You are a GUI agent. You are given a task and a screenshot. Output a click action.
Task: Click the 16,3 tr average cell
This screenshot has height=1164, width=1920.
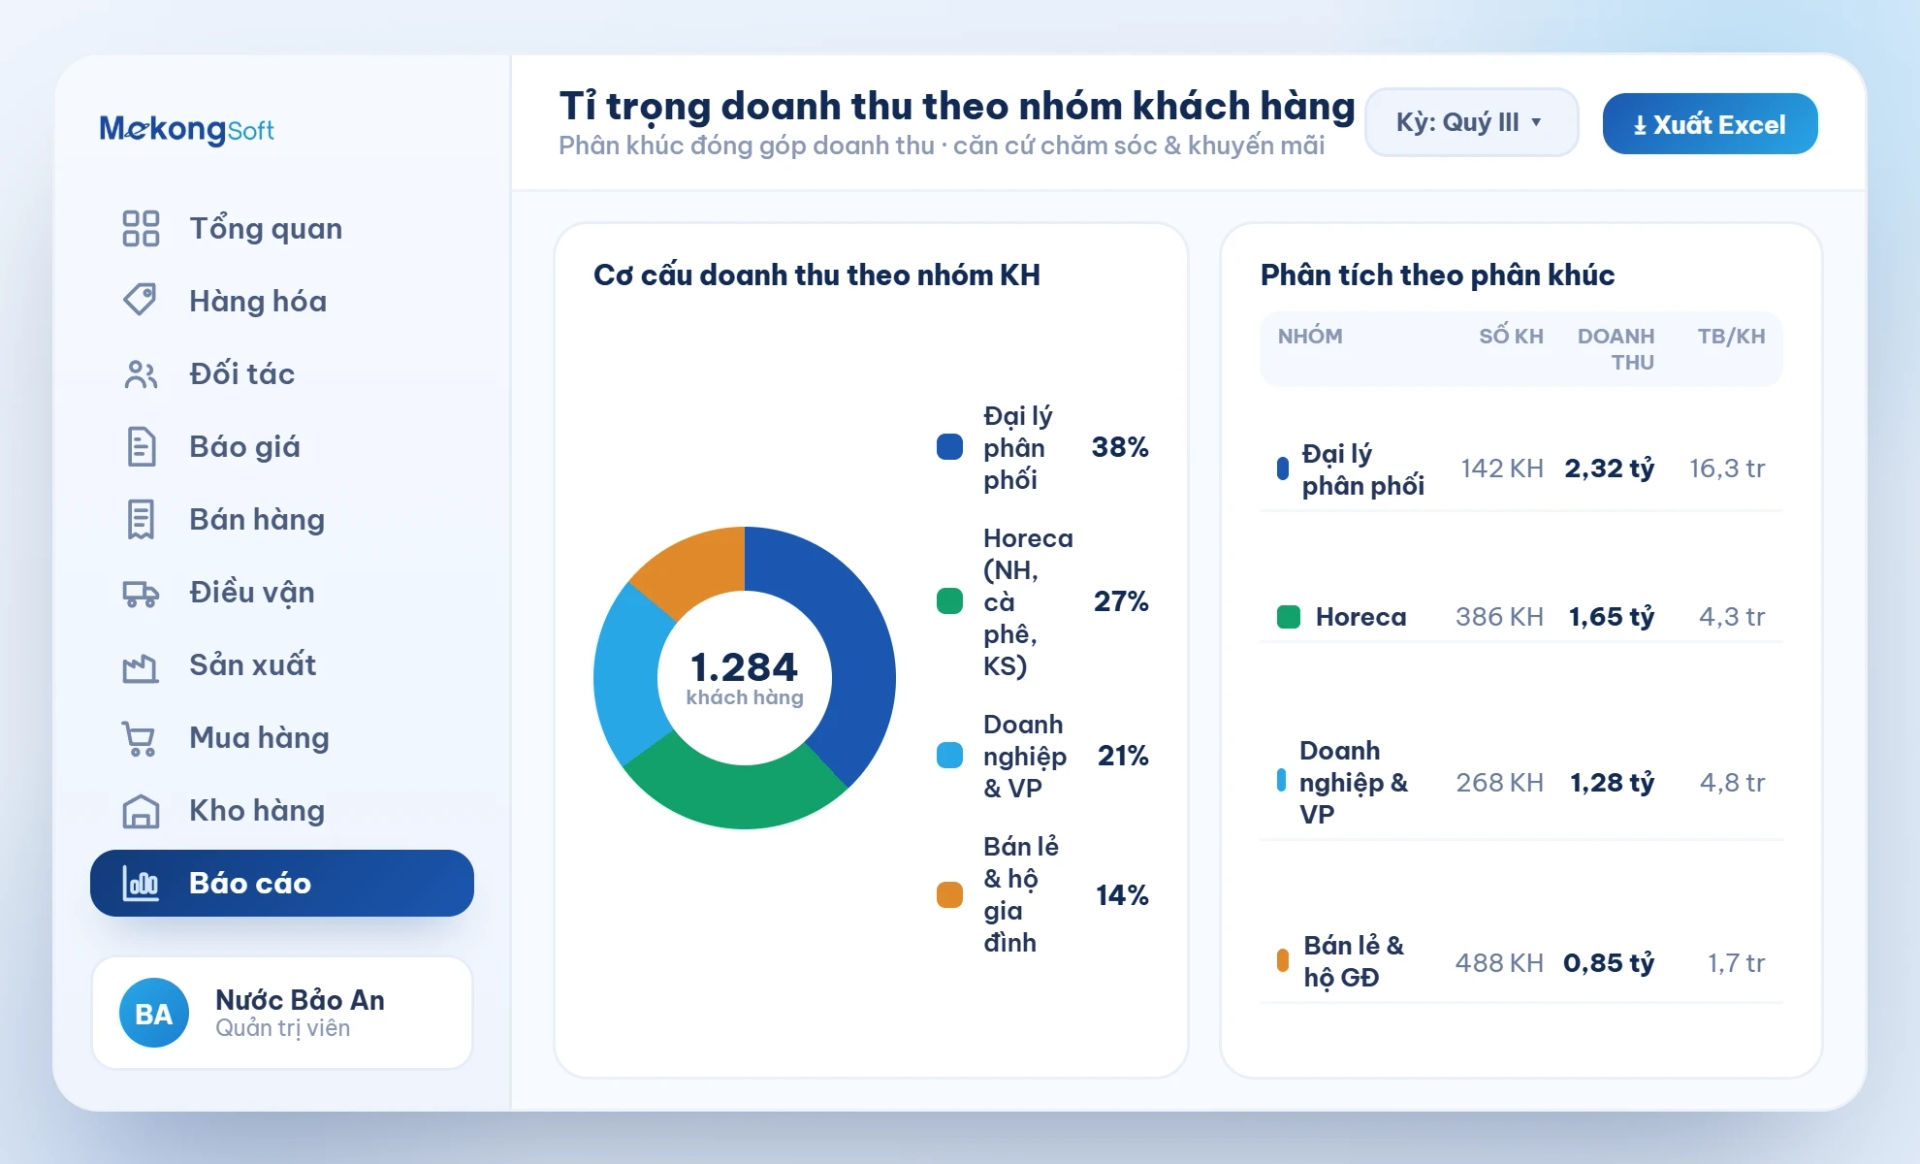click(x=1727, y=468)
